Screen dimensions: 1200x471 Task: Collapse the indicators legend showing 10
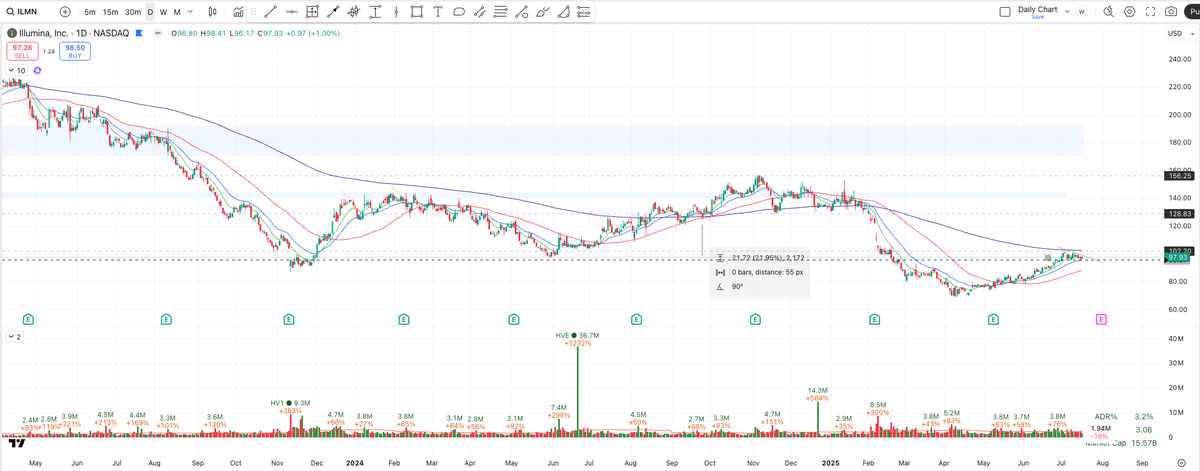[x=17, y=71]
